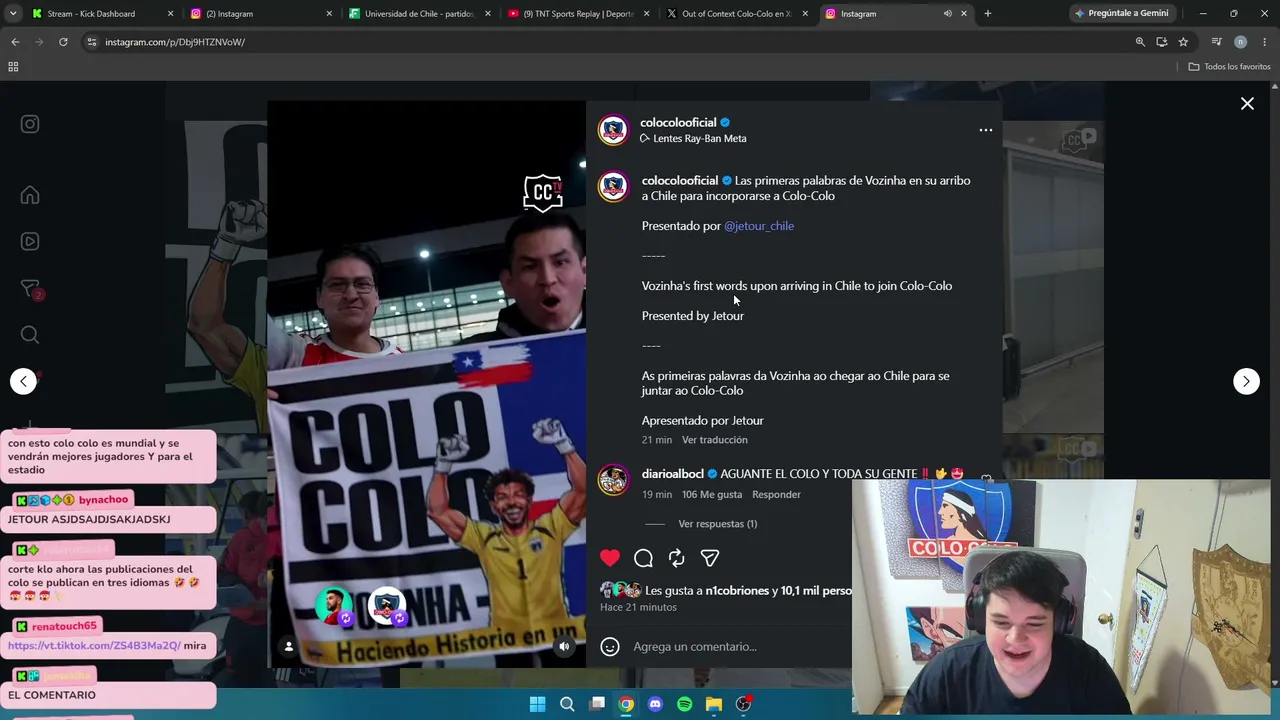Image resolution: width=1280 pixels, height=720 pixels.
Task: Go to Instagram Home in the sidebar
Action: [x=30, y=195]
